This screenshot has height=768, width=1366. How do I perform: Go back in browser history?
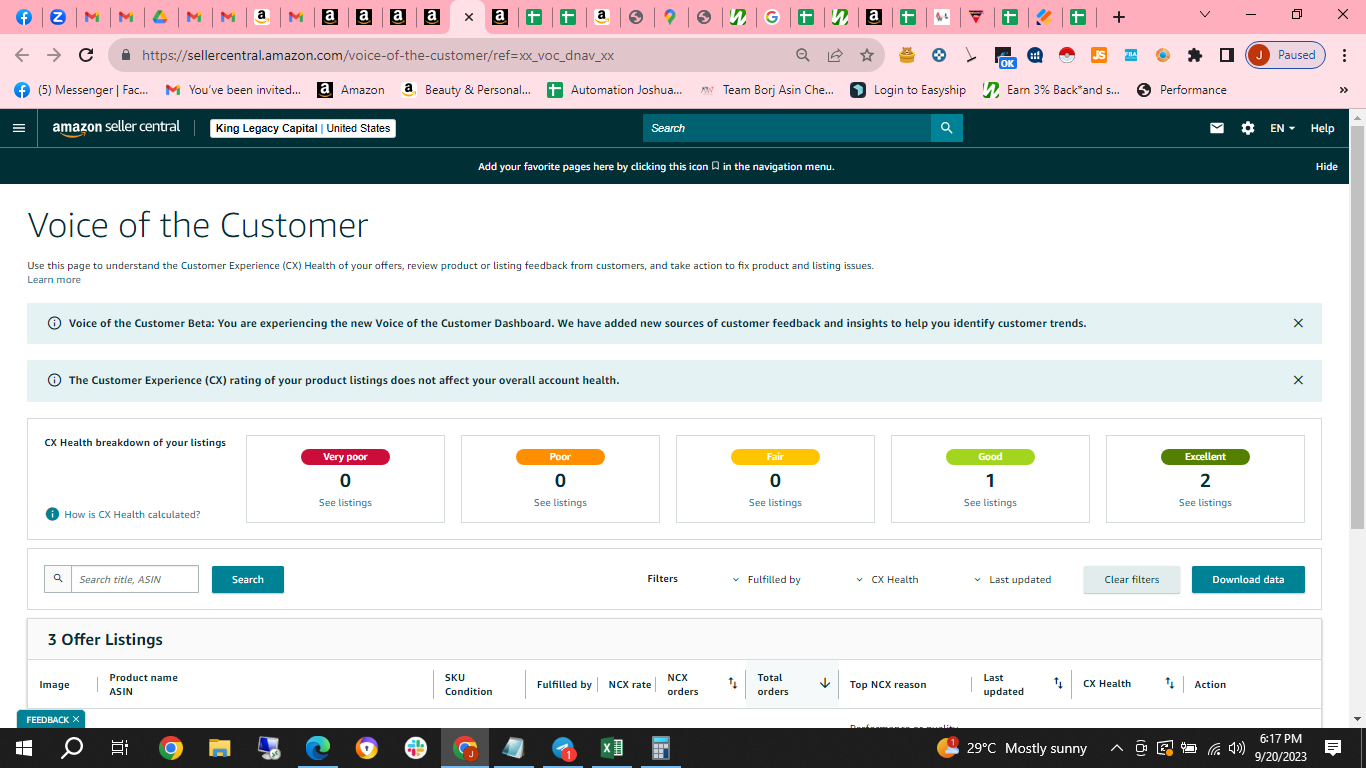pos(22,55)
